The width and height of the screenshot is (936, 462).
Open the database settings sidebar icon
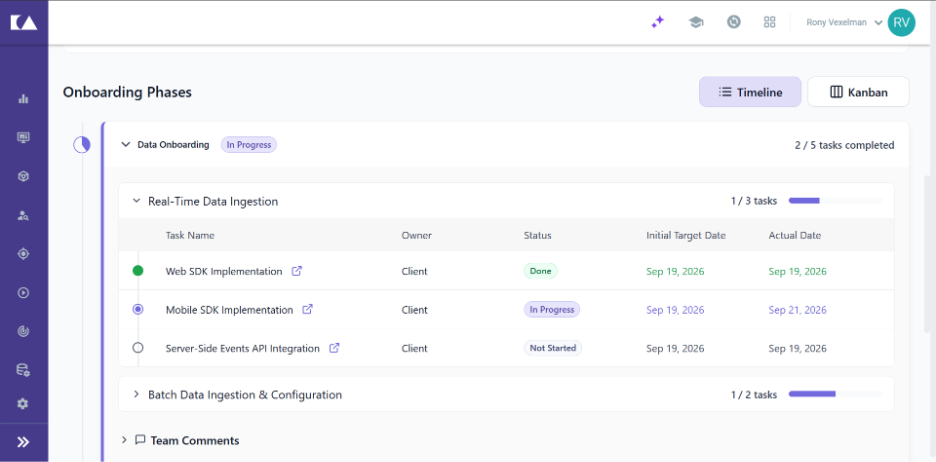pyautogui.click(x=23, y=370)
